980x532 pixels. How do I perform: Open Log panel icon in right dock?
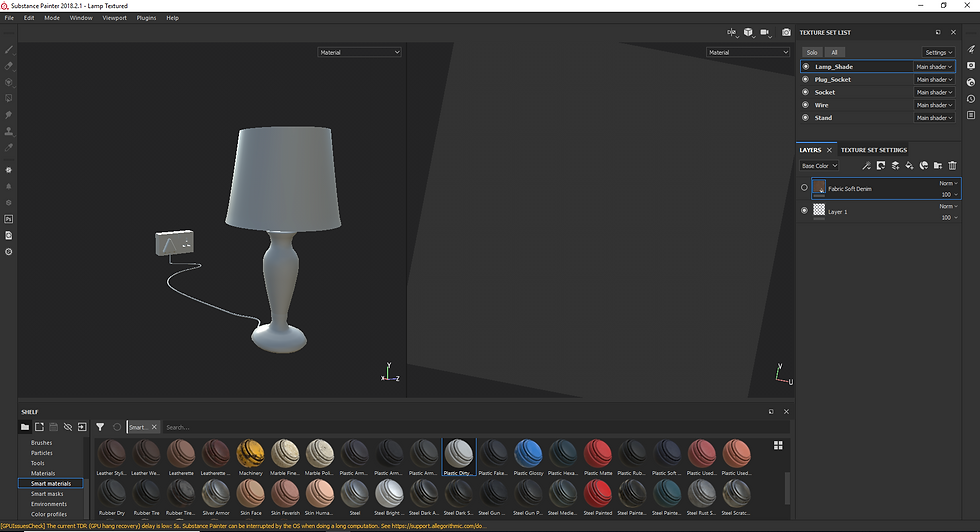pos(971,115)
